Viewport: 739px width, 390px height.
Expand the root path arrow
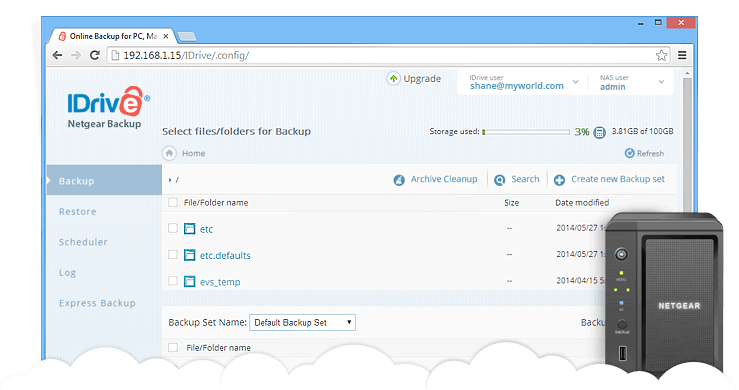click(x=170, y=180)
